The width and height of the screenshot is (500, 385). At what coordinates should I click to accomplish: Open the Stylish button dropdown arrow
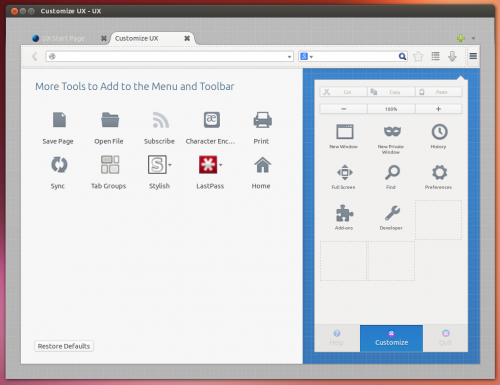tap(170, 165)
